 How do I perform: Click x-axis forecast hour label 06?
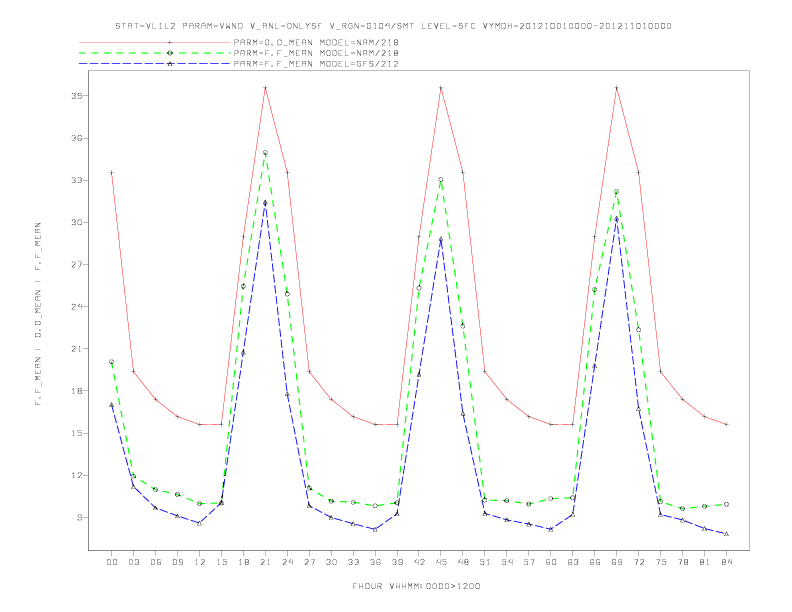click(156, 562)
